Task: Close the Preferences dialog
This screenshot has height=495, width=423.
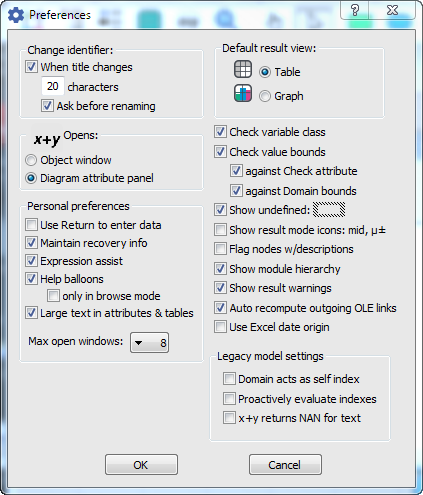Action: [x=392, y=10]
